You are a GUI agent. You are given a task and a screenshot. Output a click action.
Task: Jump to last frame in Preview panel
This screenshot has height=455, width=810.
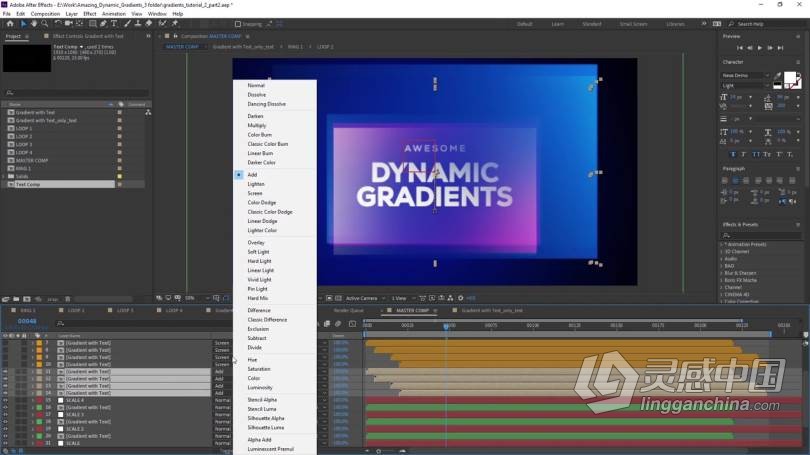point(781,48)
